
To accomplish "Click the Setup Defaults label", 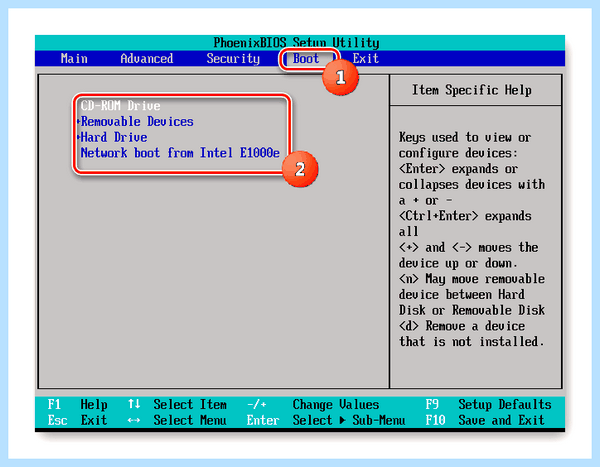I will tap(505, 404).
